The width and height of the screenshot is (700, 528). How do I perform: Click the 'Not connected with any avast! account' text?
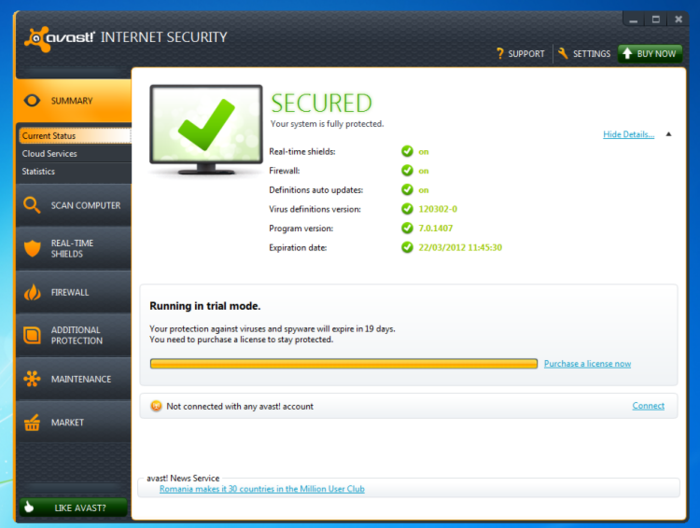click(x=240, y=406)
